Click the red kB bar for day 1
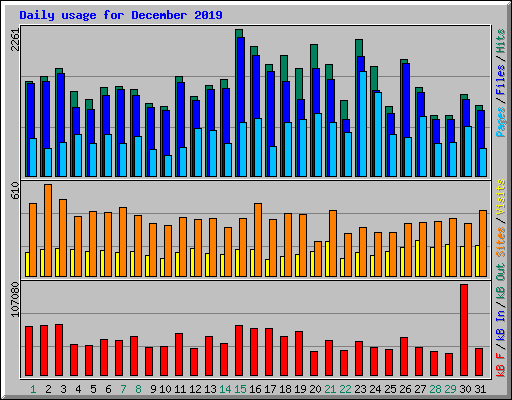Screen dimensions: 512x400 (29, 351)
